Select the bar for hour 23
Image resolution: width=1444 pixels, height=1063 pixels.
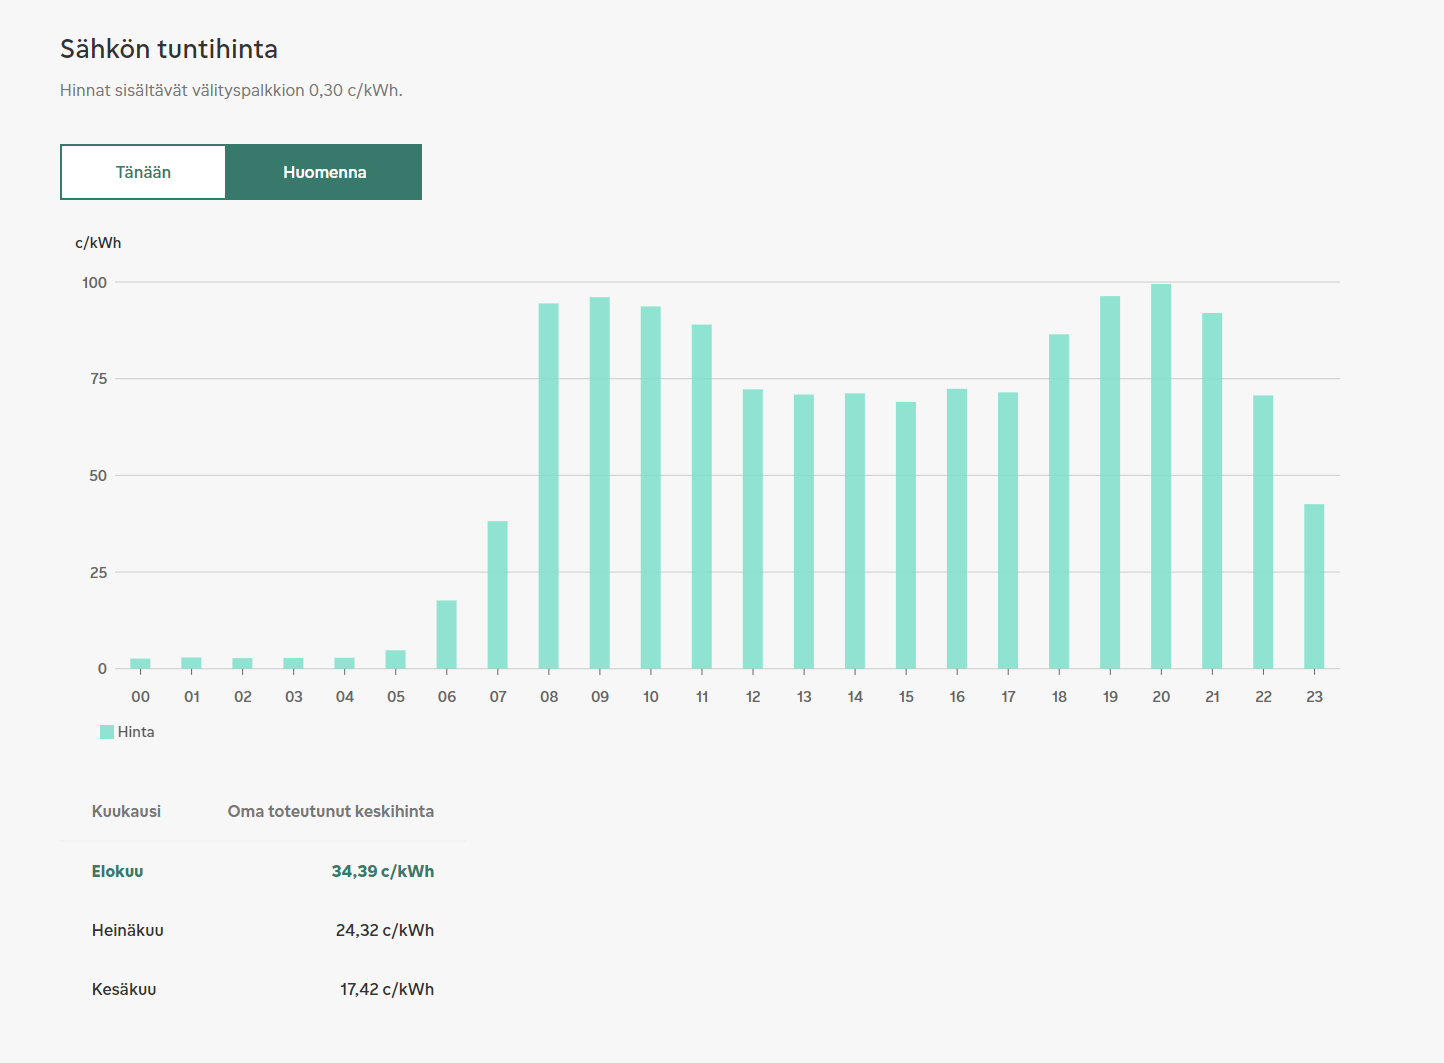click(1314, 587)
